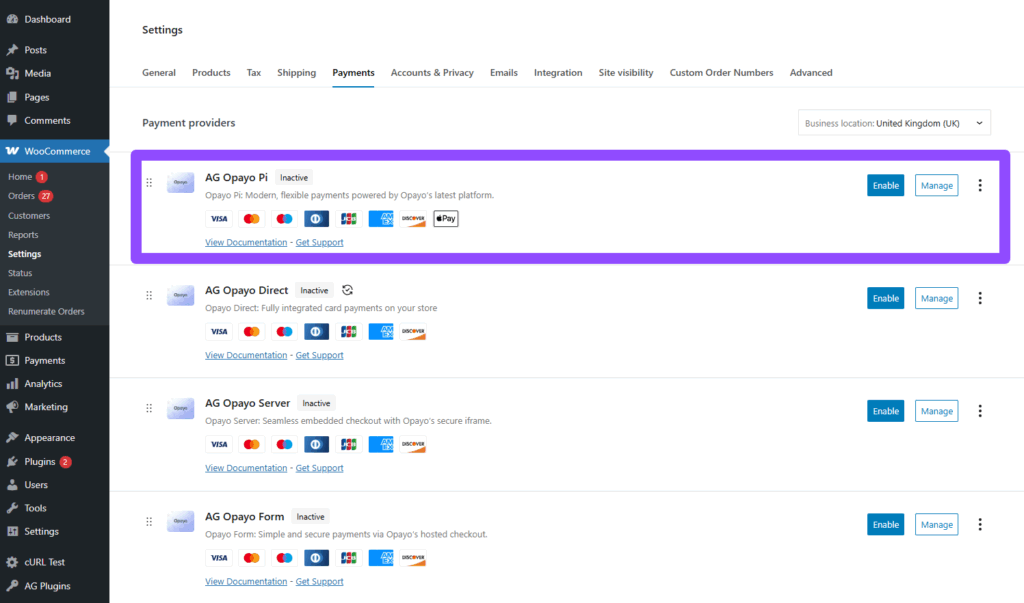The image size is (1024, 603).
Task: Open Business location dropdown
Action: (x=894, y=123)
